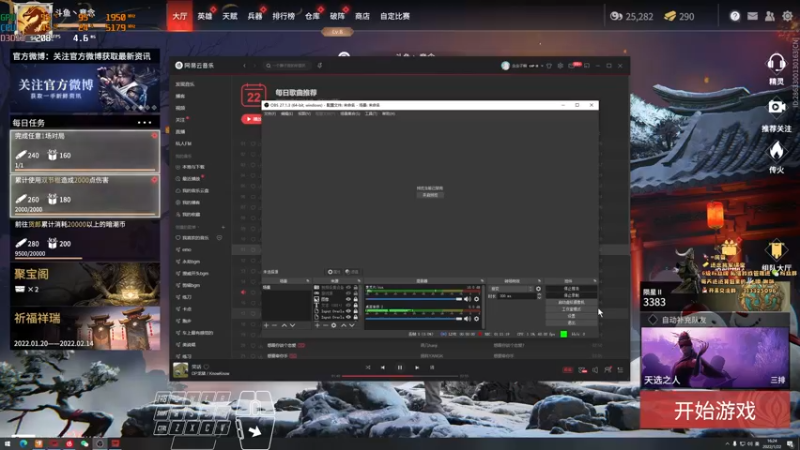Viewport: 800px width, 450px height.
Task: Click the music player back arrow
Action: pos(244,65)
